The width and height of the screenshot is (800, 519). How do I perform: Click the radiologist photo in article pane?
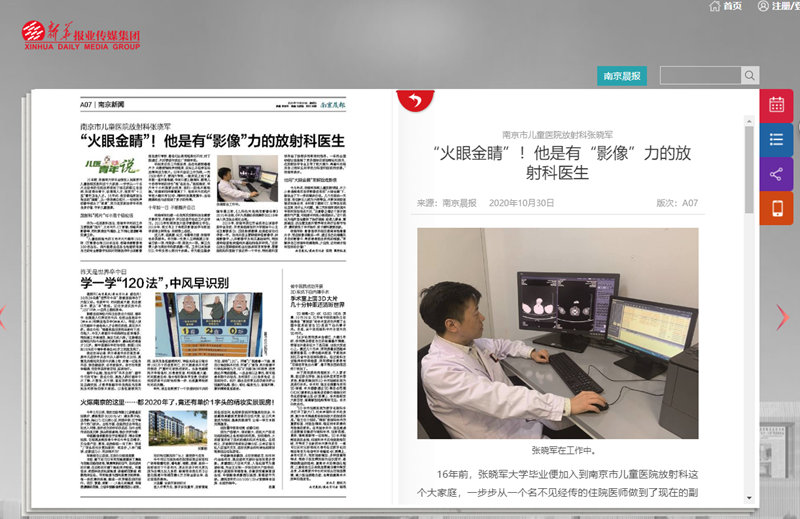558,333
